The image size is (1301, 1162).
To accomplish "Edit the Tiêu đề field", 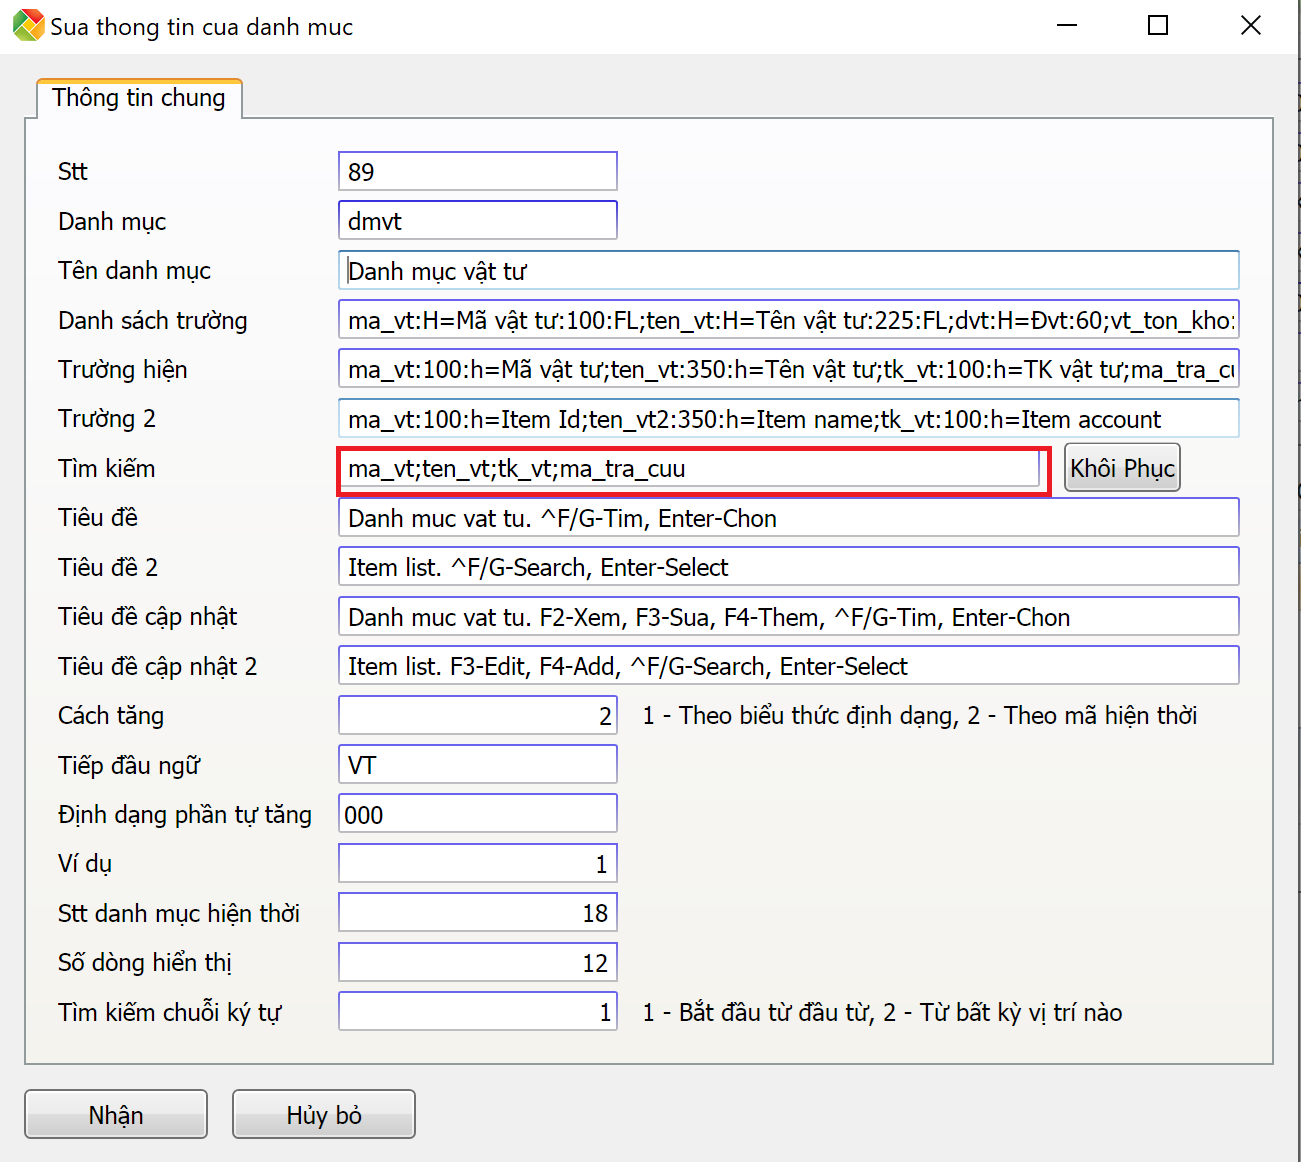I will 789,518.
